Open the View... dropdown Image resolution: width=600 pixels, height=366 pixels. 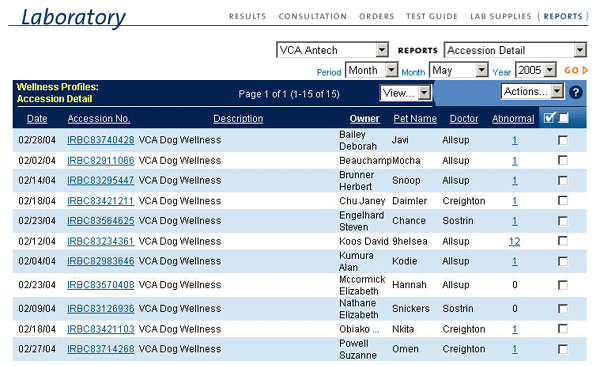click(406, 93)
